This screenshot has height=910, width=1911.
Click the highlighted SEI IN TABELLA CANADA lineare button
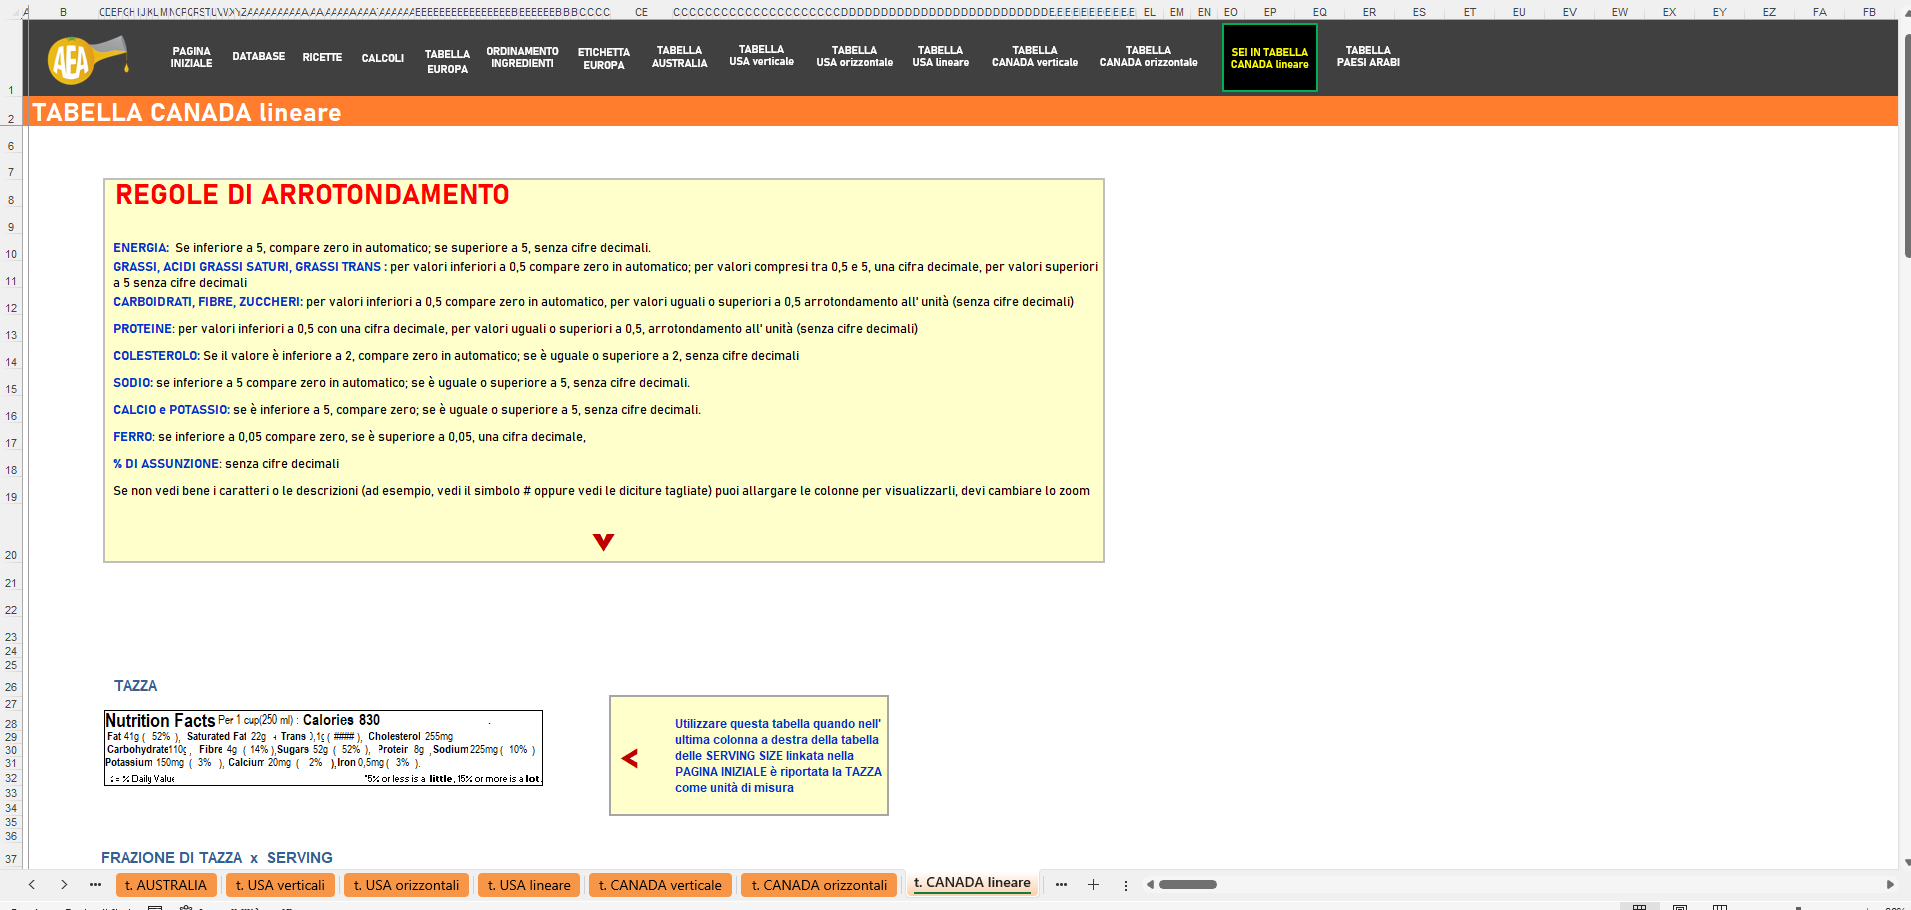(1270, 58)
